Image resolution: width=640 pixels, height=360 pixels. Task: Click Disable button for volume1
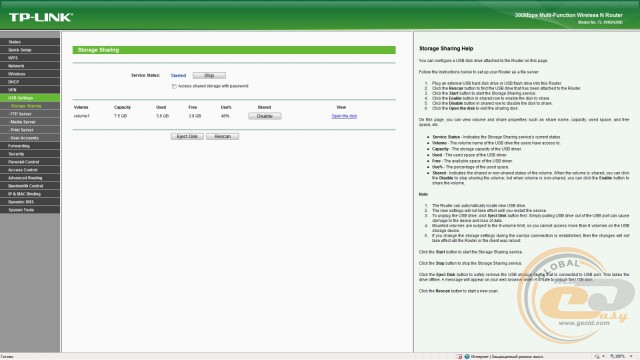click(x=264, y=116)
